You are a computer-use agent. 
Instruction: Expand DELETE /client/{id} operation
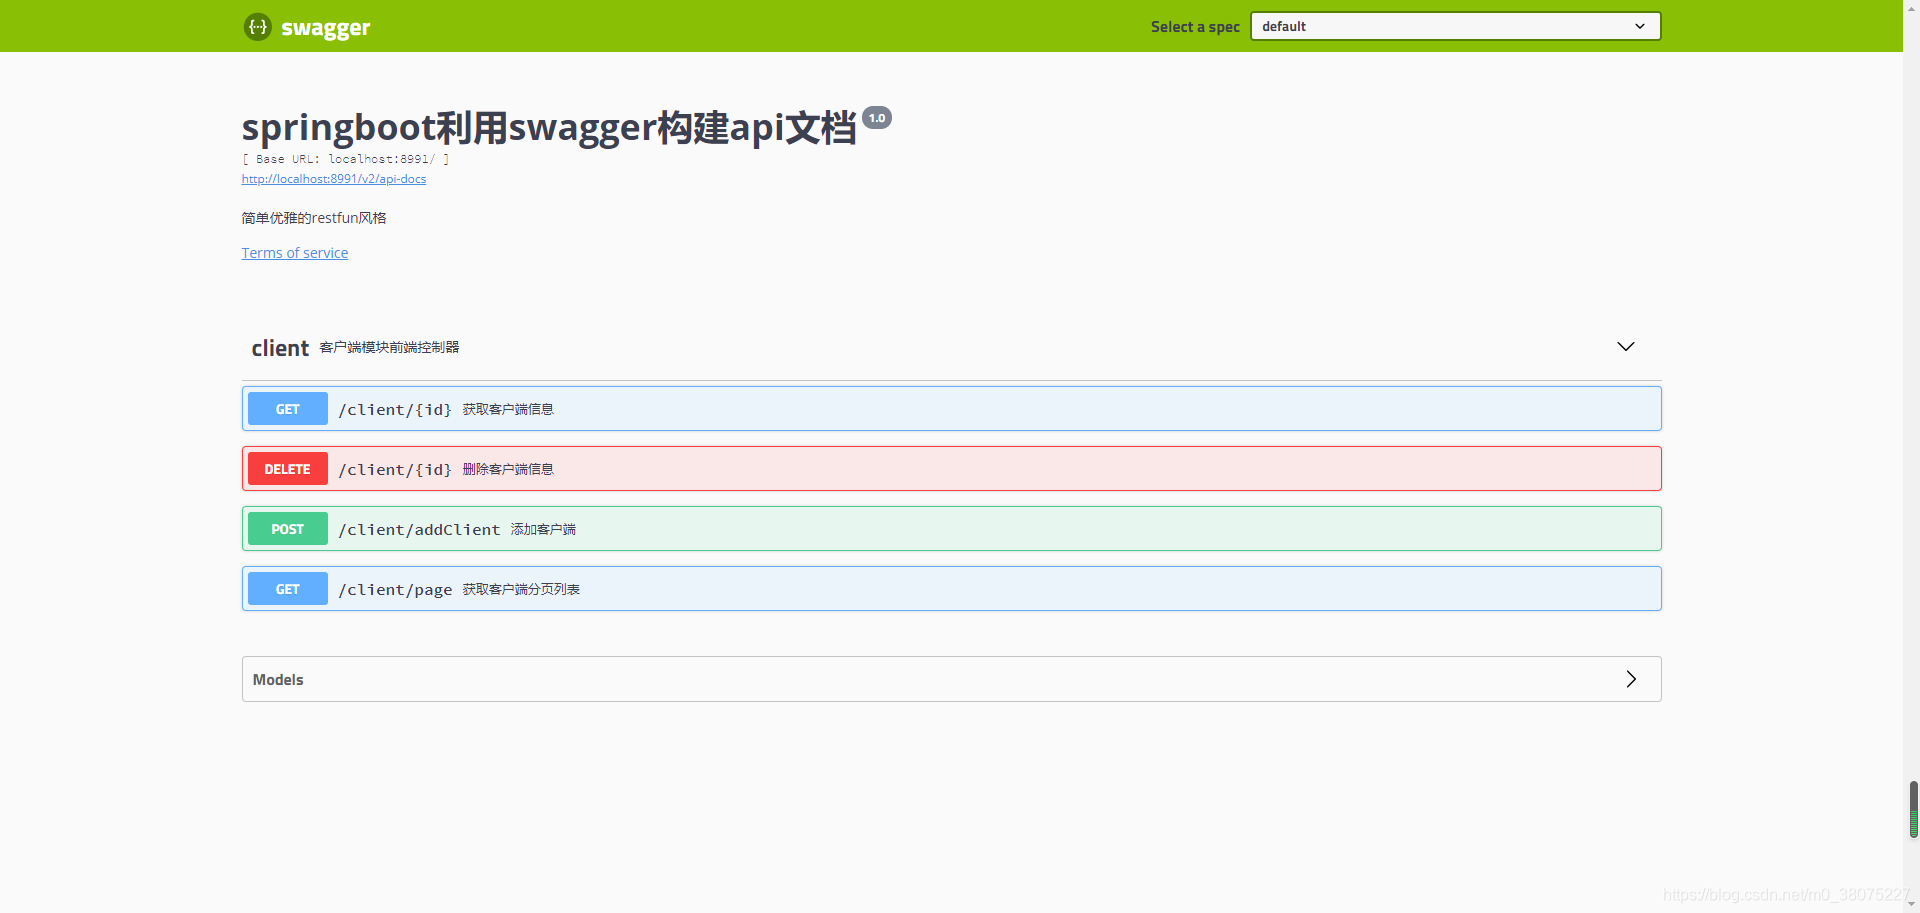coord(951,469)
